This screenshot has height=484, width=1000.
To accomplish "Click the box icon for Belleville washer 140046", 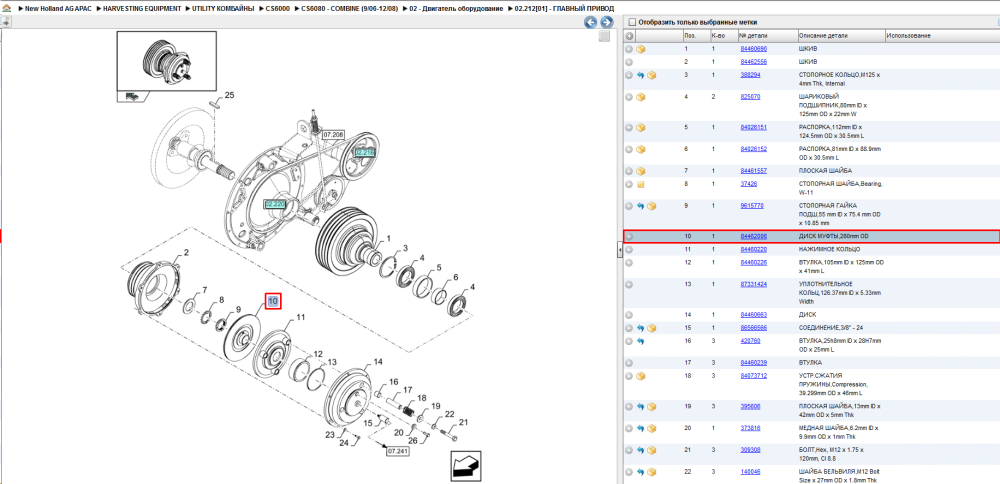I will coord(652,472).
